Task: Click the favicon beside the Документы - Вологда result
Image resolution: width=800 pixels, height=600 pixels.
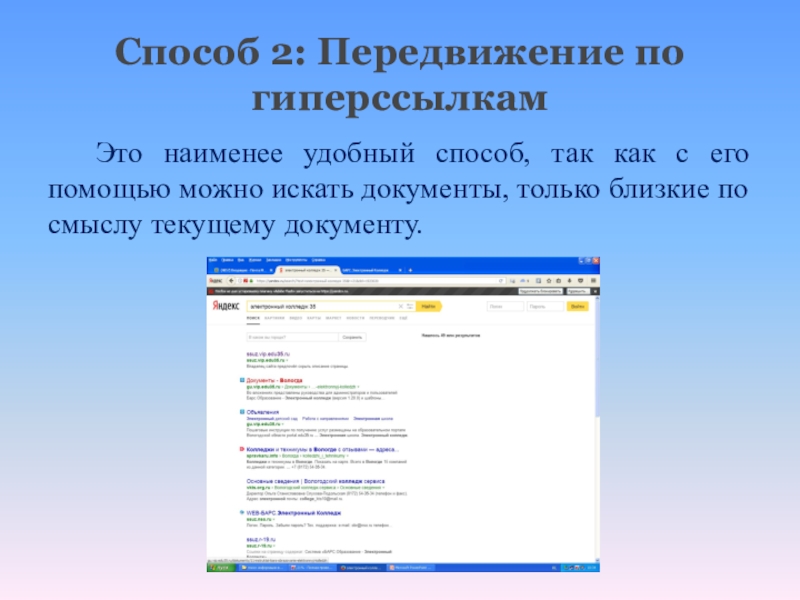Action: (242, 381)
